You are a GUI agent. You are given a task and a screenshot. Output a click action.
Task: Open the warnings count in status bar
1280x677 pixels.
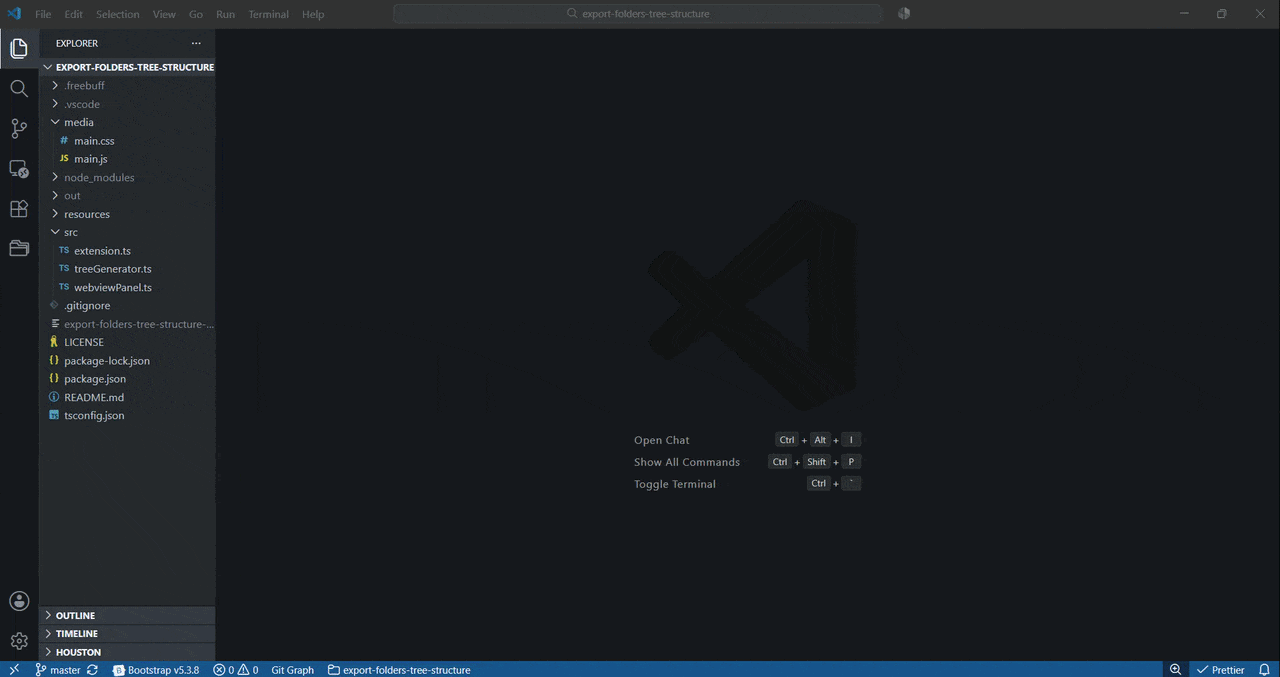click(x=249, y=670)
